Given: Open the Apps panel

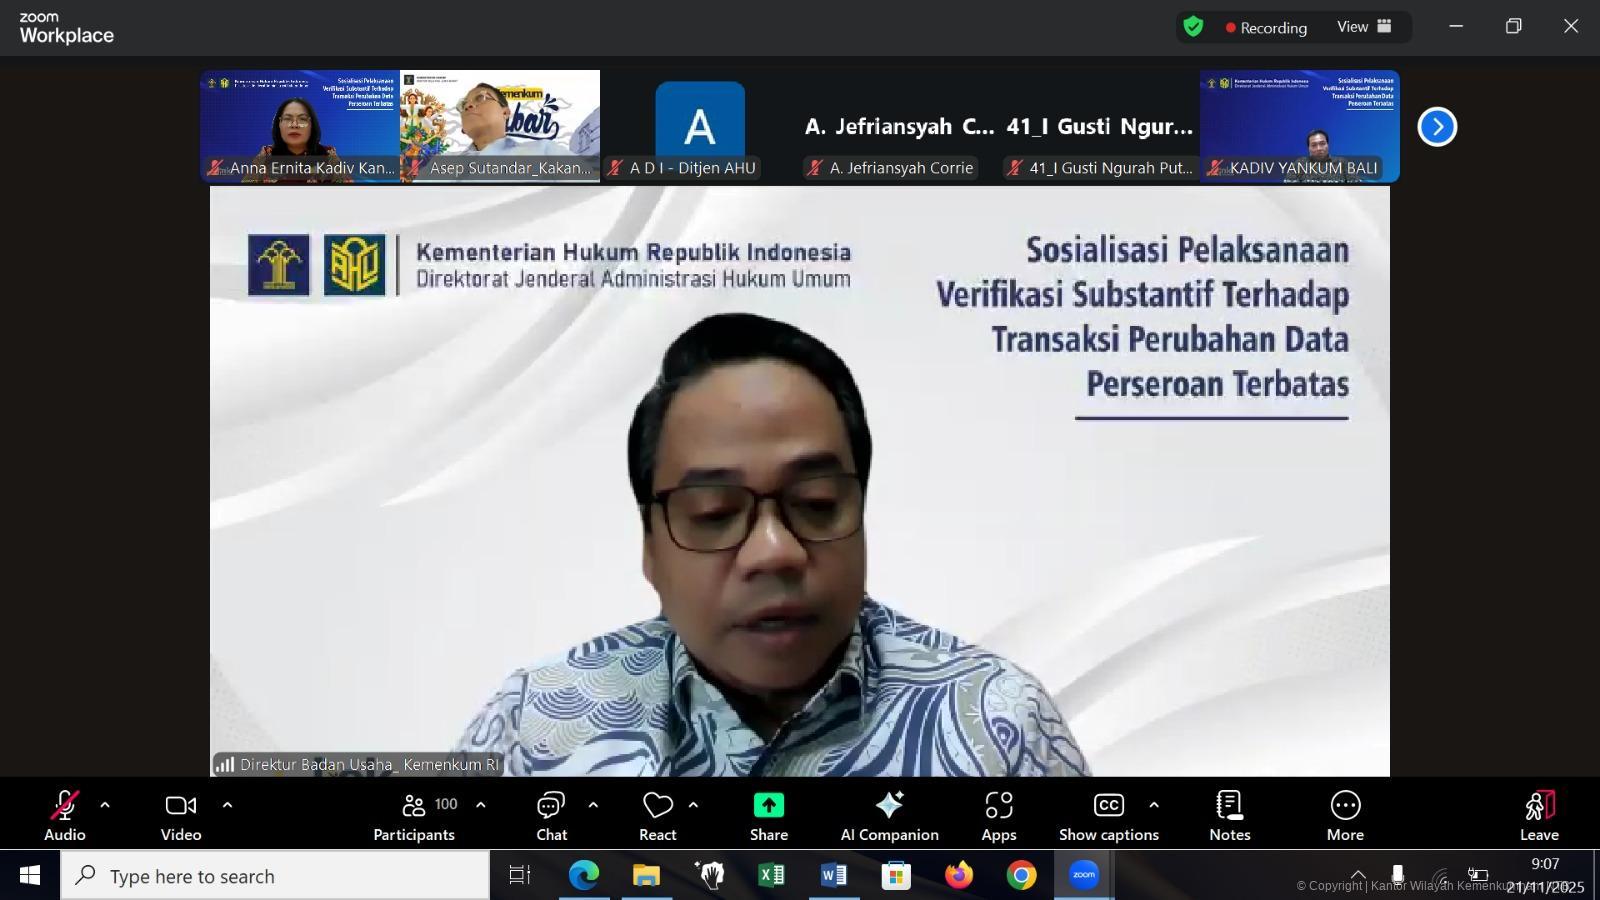Looking at the screenshot, I should (x=998, y=816).
